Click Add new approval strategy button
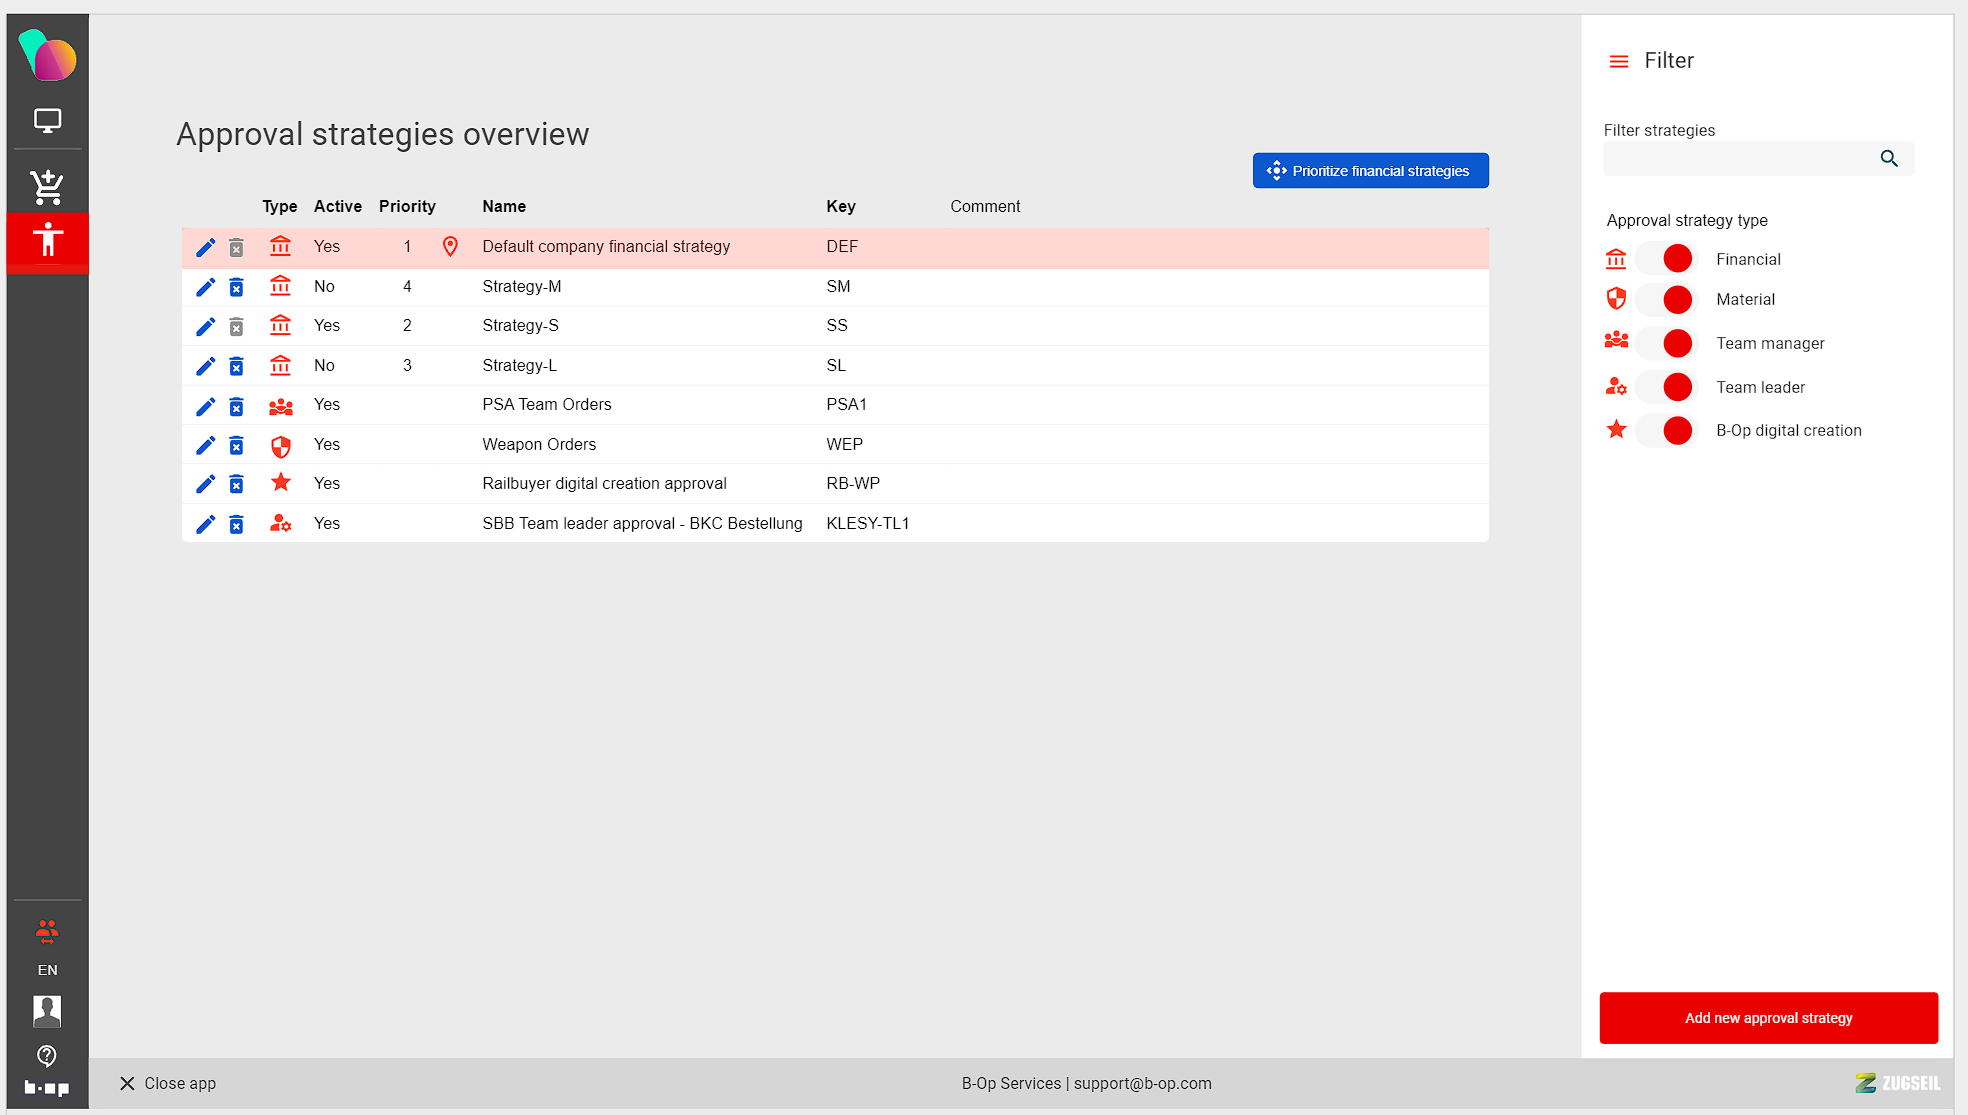Viewport: 1968px width, 1115px height. point(1768,1018)
